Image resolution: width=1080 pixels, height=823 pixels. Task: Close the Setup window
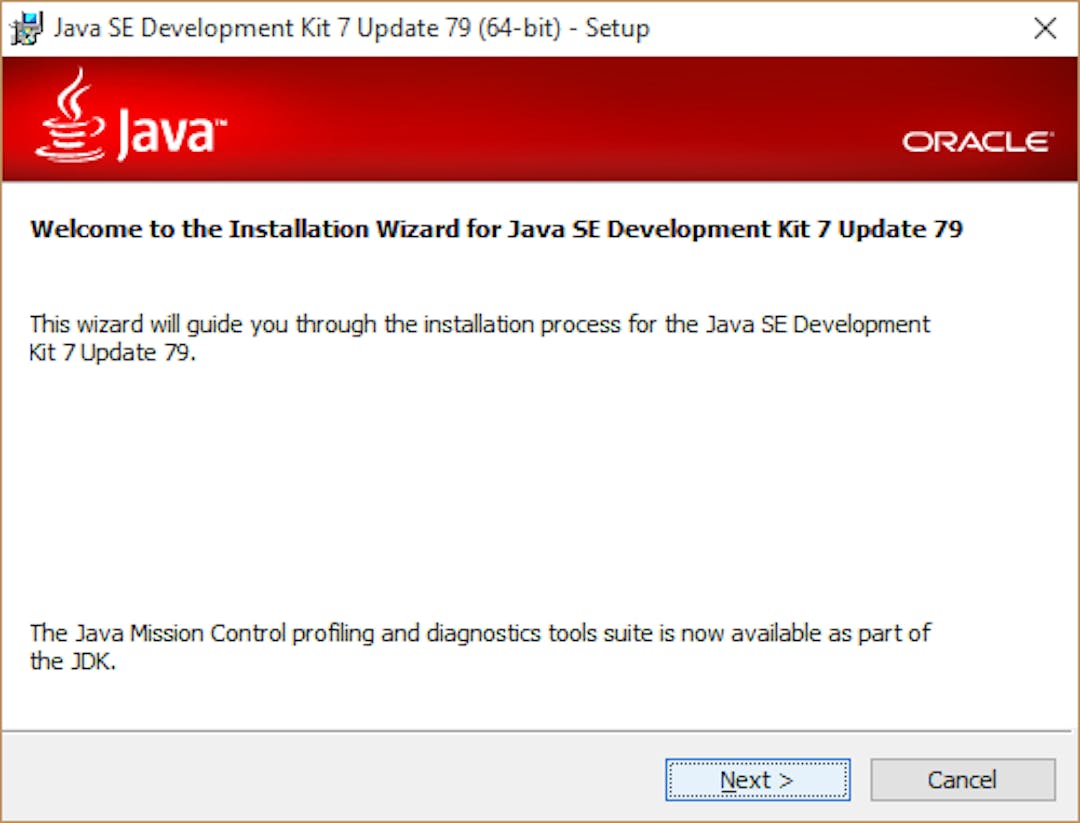click(1045, 28)
